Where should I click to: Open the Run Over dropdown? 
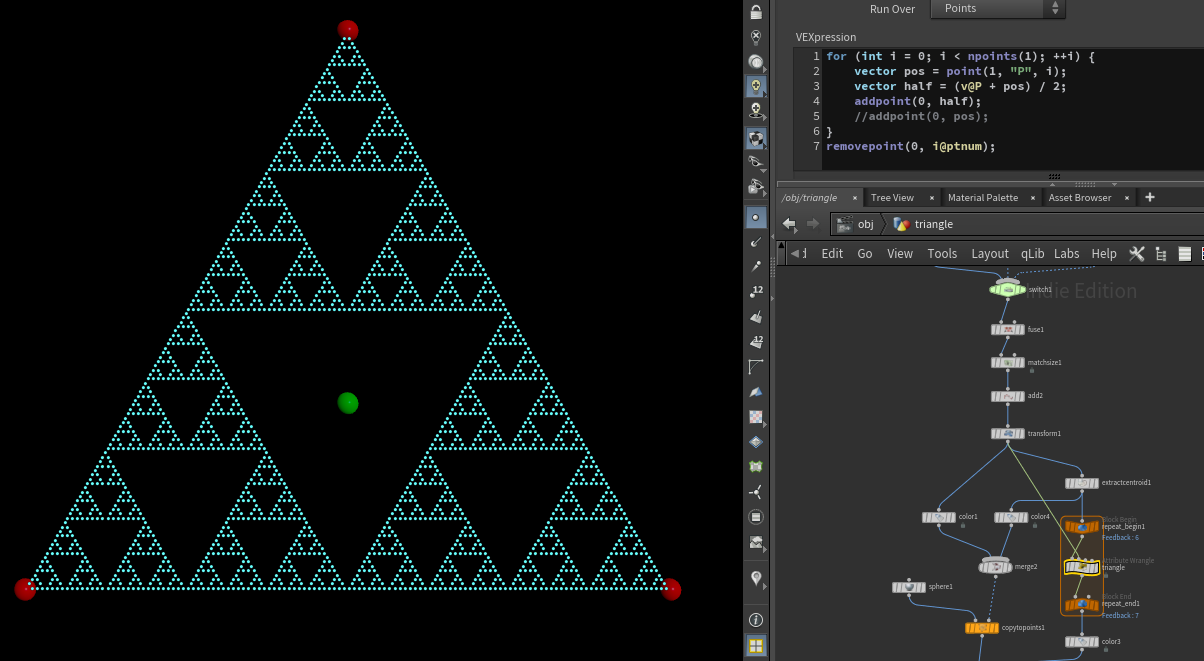coord(997,9)
